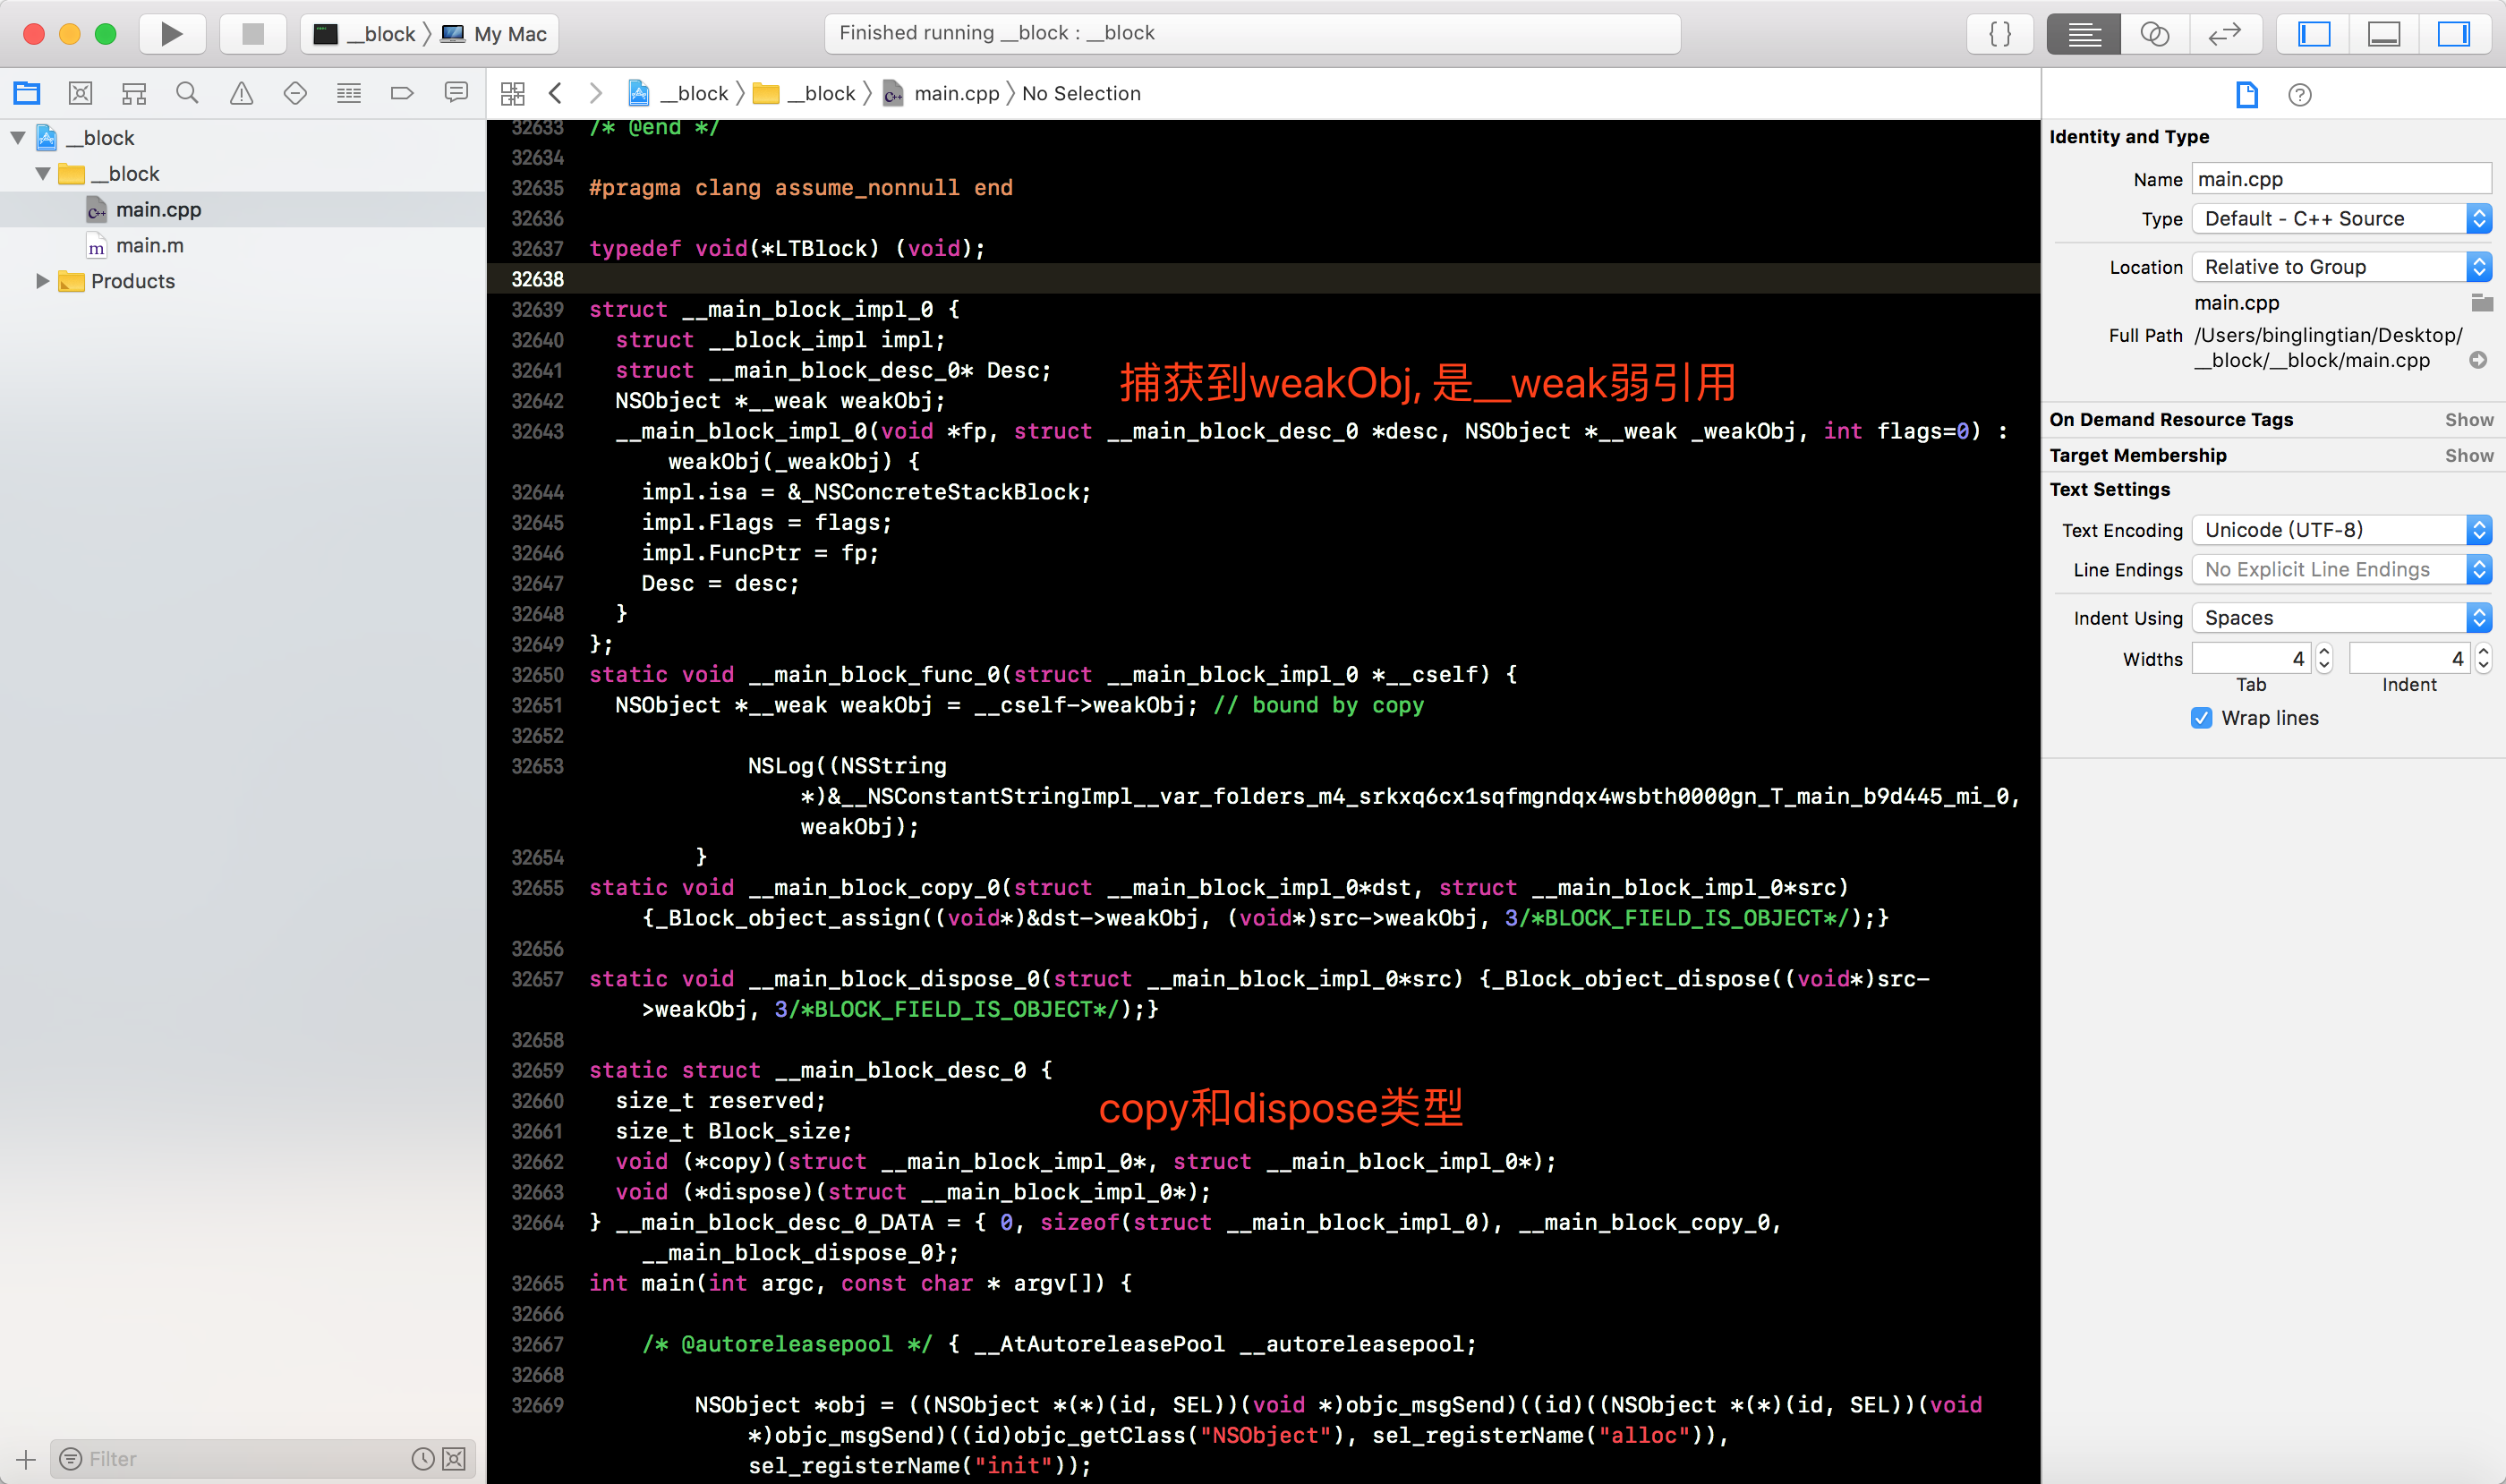This screenshot has width=2506, height=1484.
Task: Adjust the Tab width stepper
Action: tap(2324, 658)
